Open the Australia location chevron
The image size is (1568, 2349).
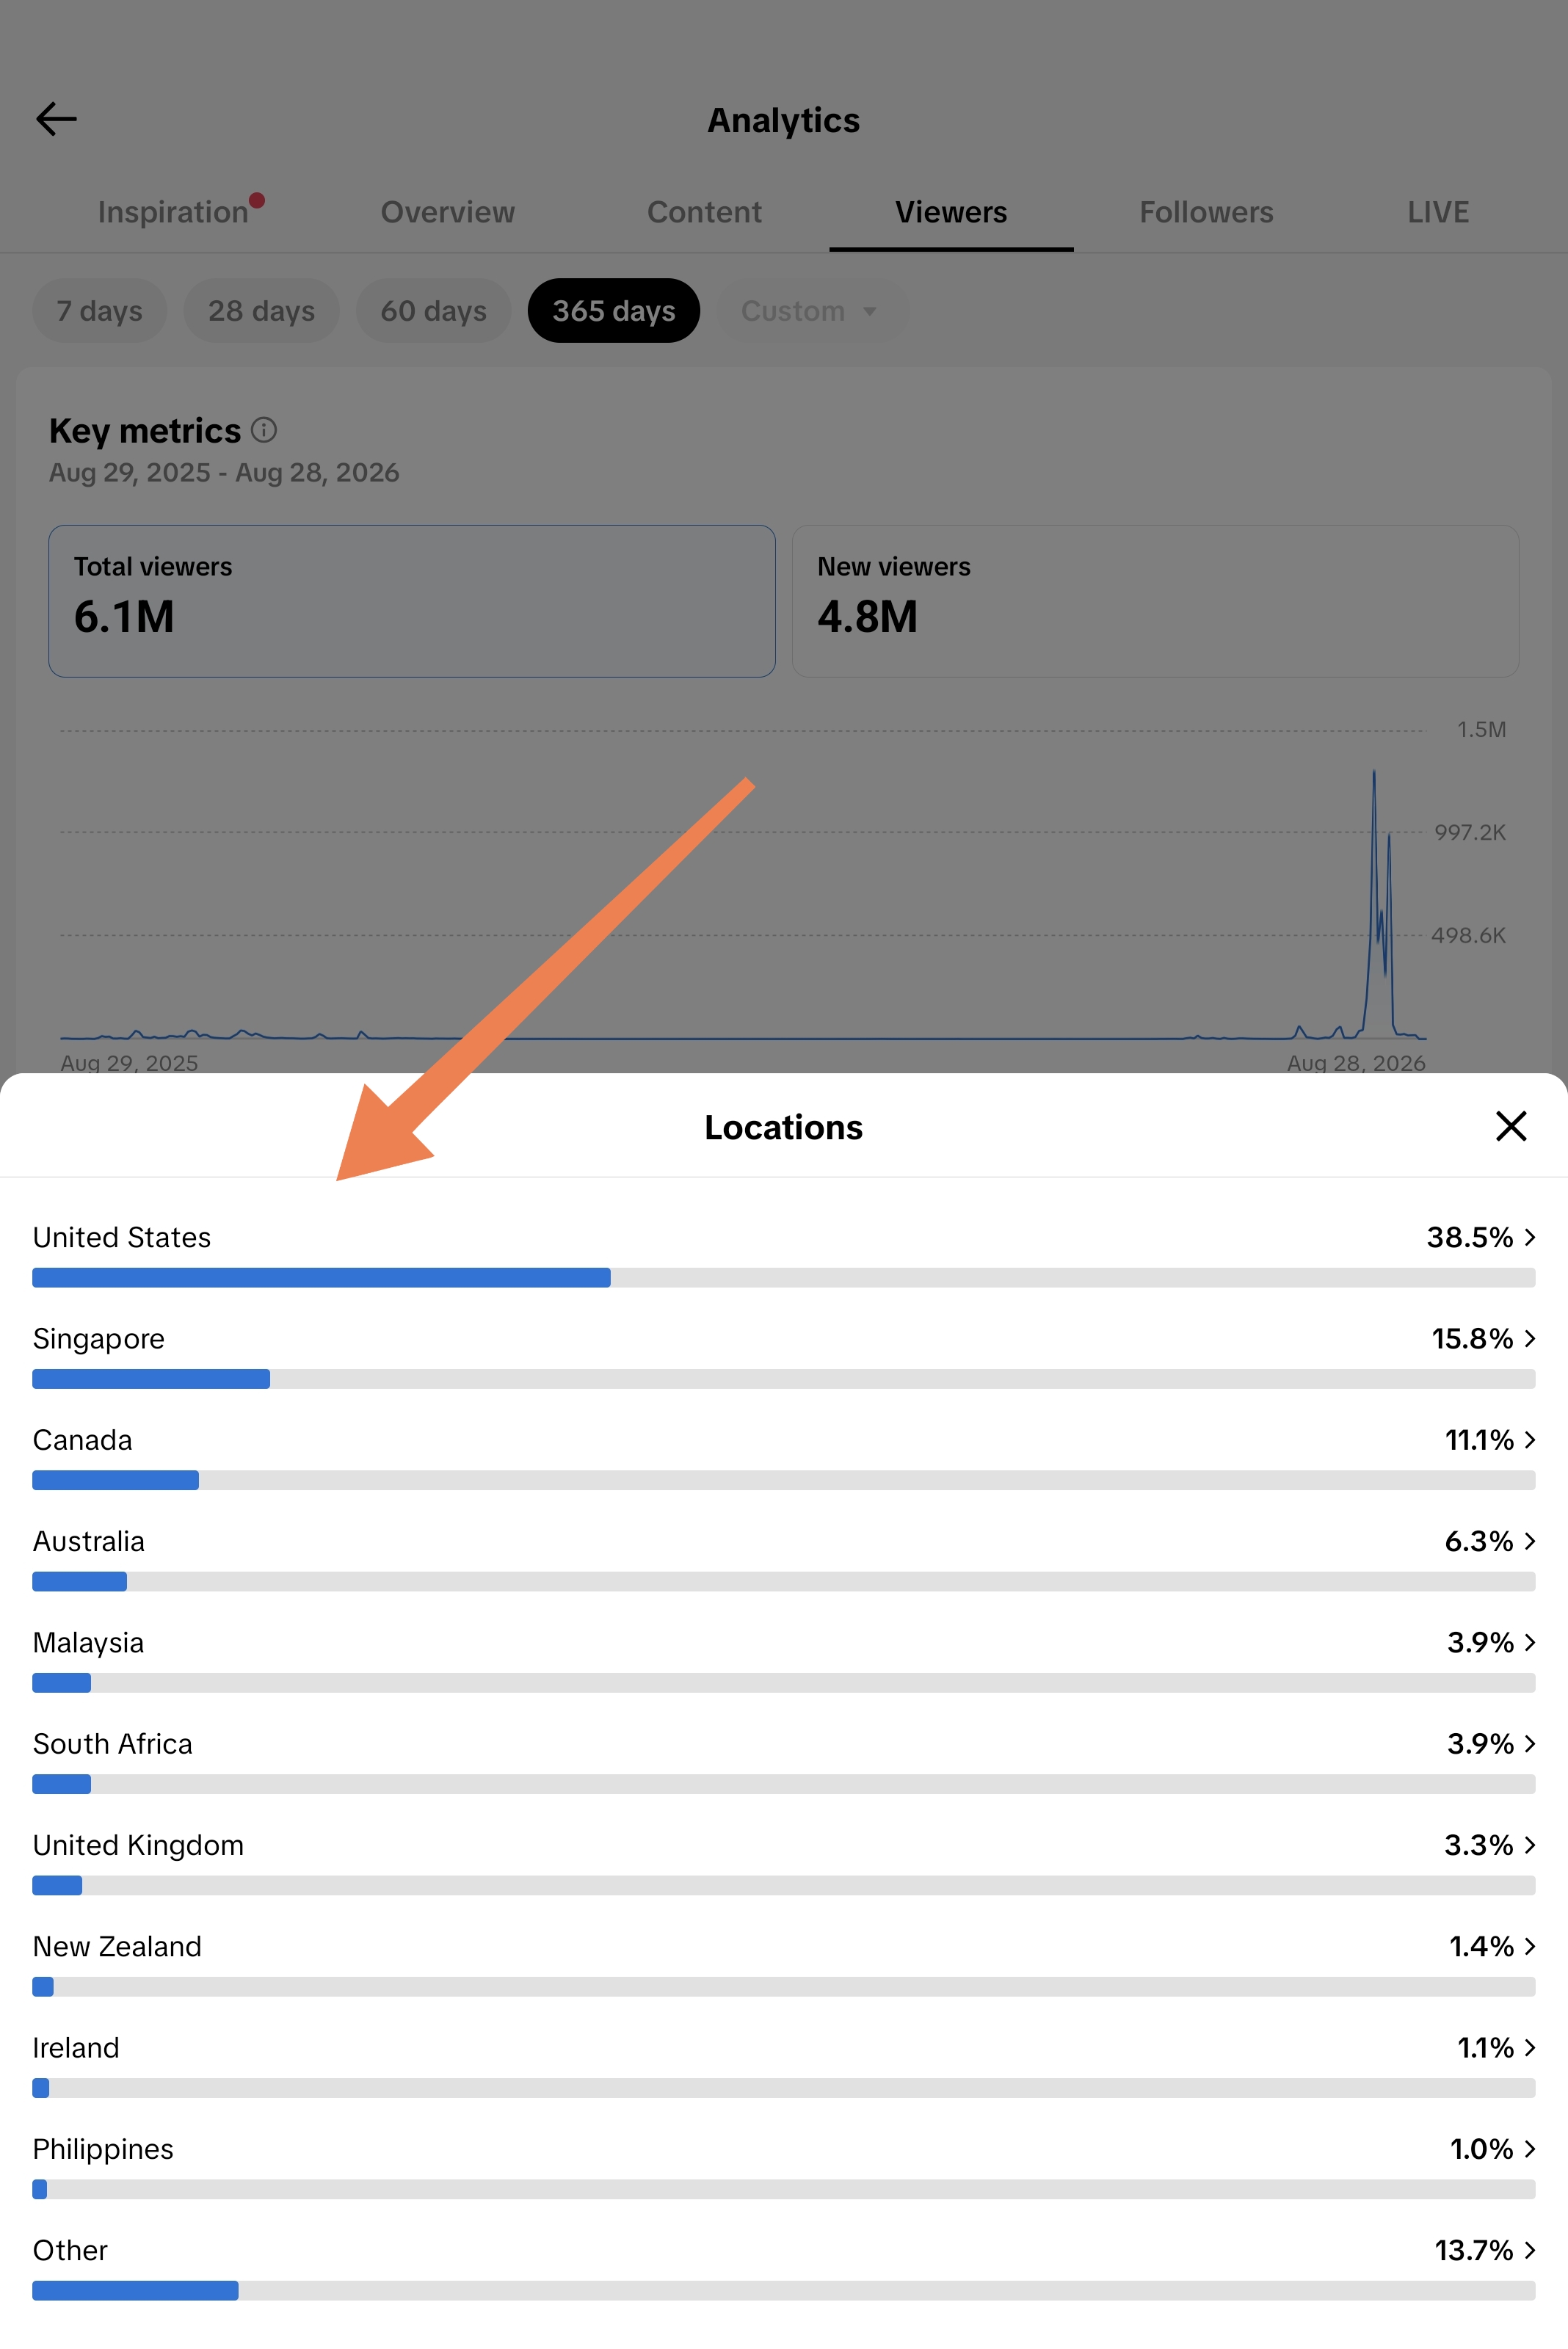[x=1529, y=1541]
